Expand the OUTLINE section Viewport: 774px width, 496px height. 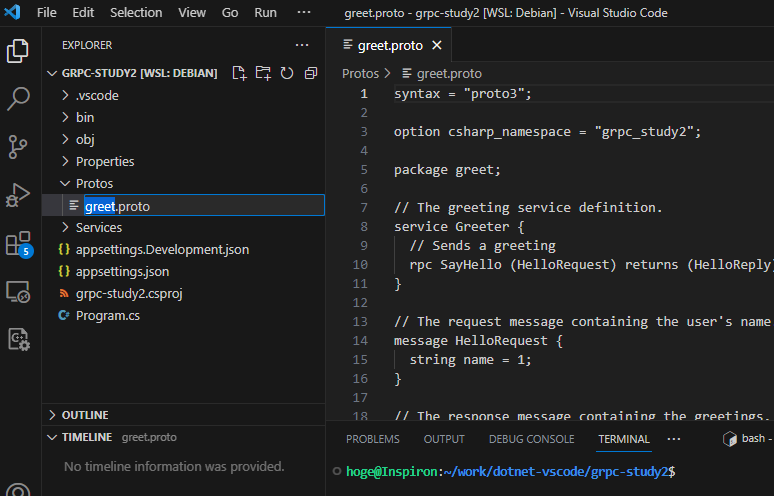pos(85,415)
